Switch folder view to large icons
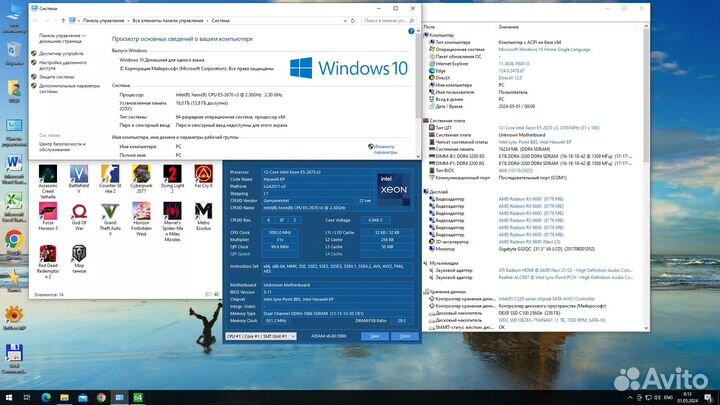720x405 pixels. pos(216,294)
